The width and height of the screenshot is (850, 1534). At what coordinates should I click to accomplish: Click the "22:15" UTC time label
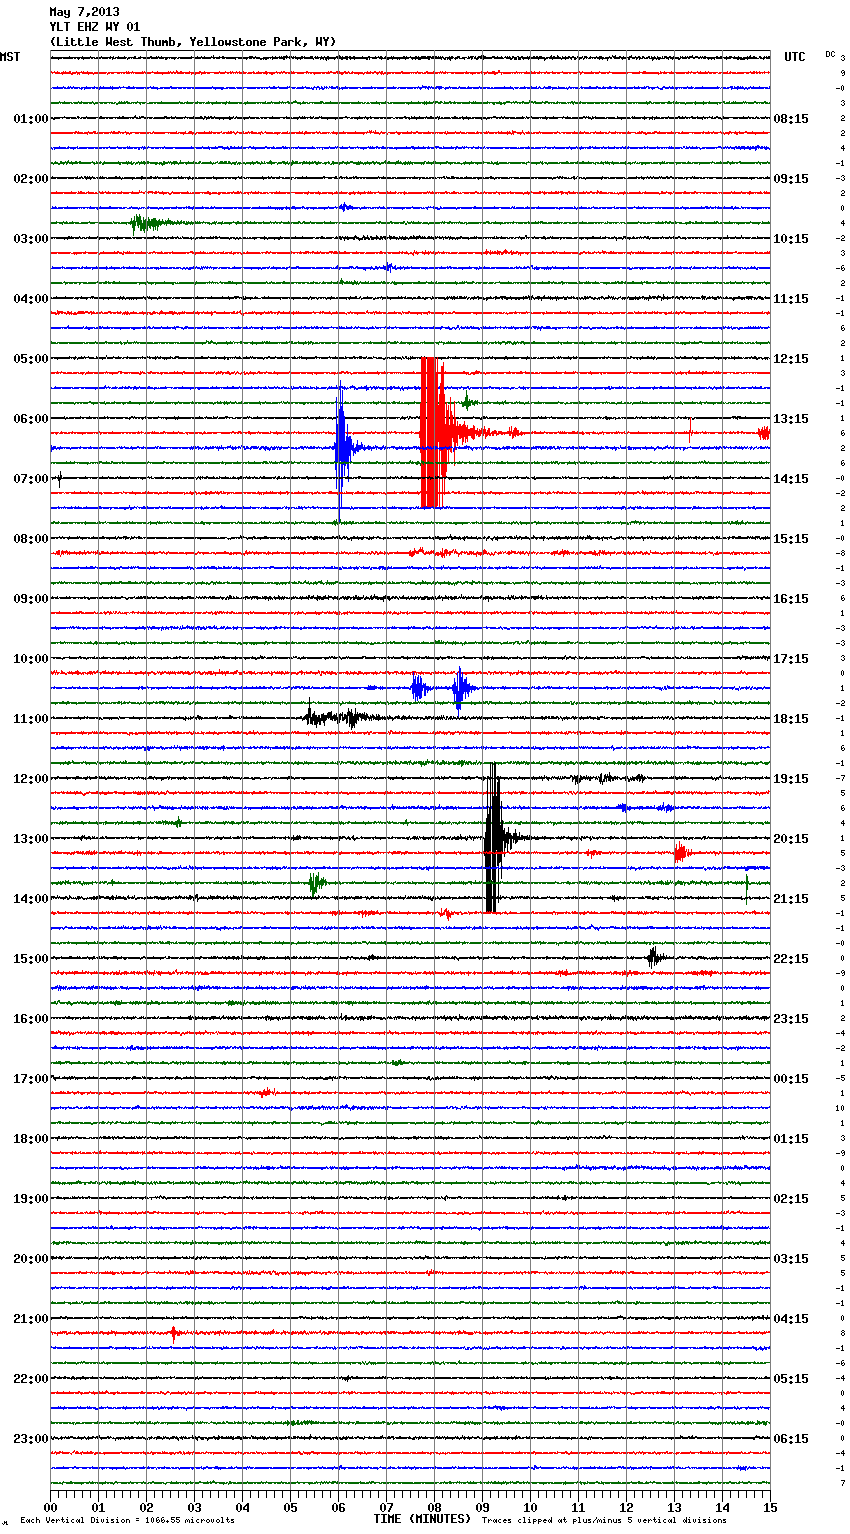[x=791, y=959]
